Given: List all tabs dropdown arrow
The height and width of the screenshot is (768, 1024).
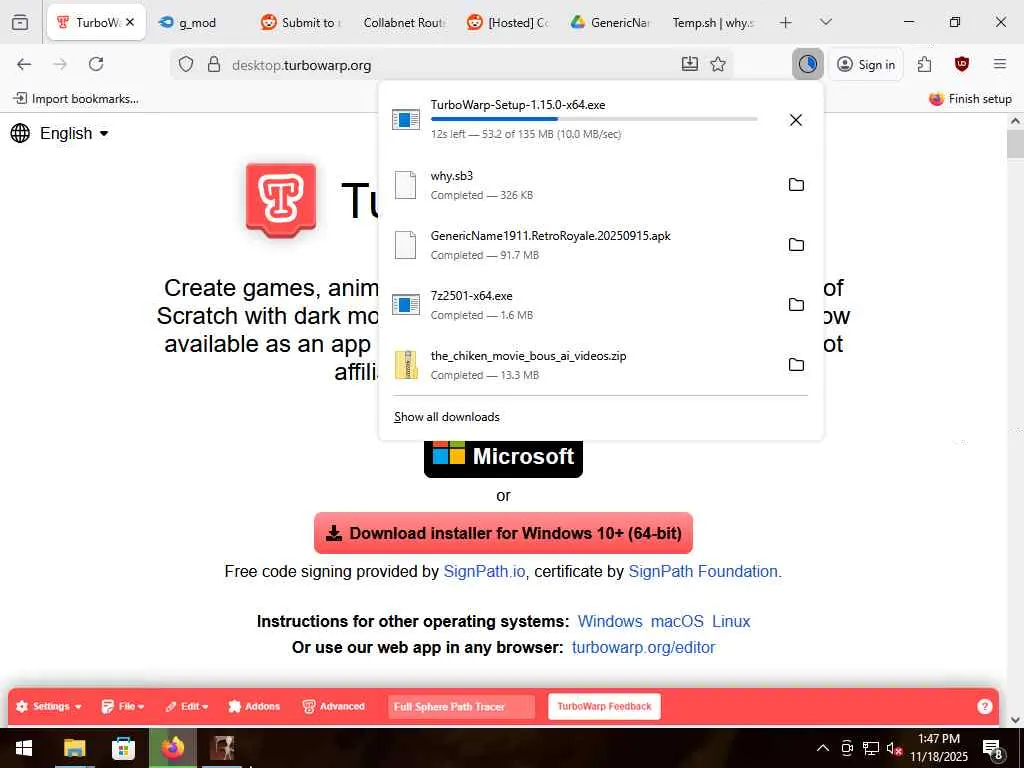Looking at the screenshot, I should [825, 22].
